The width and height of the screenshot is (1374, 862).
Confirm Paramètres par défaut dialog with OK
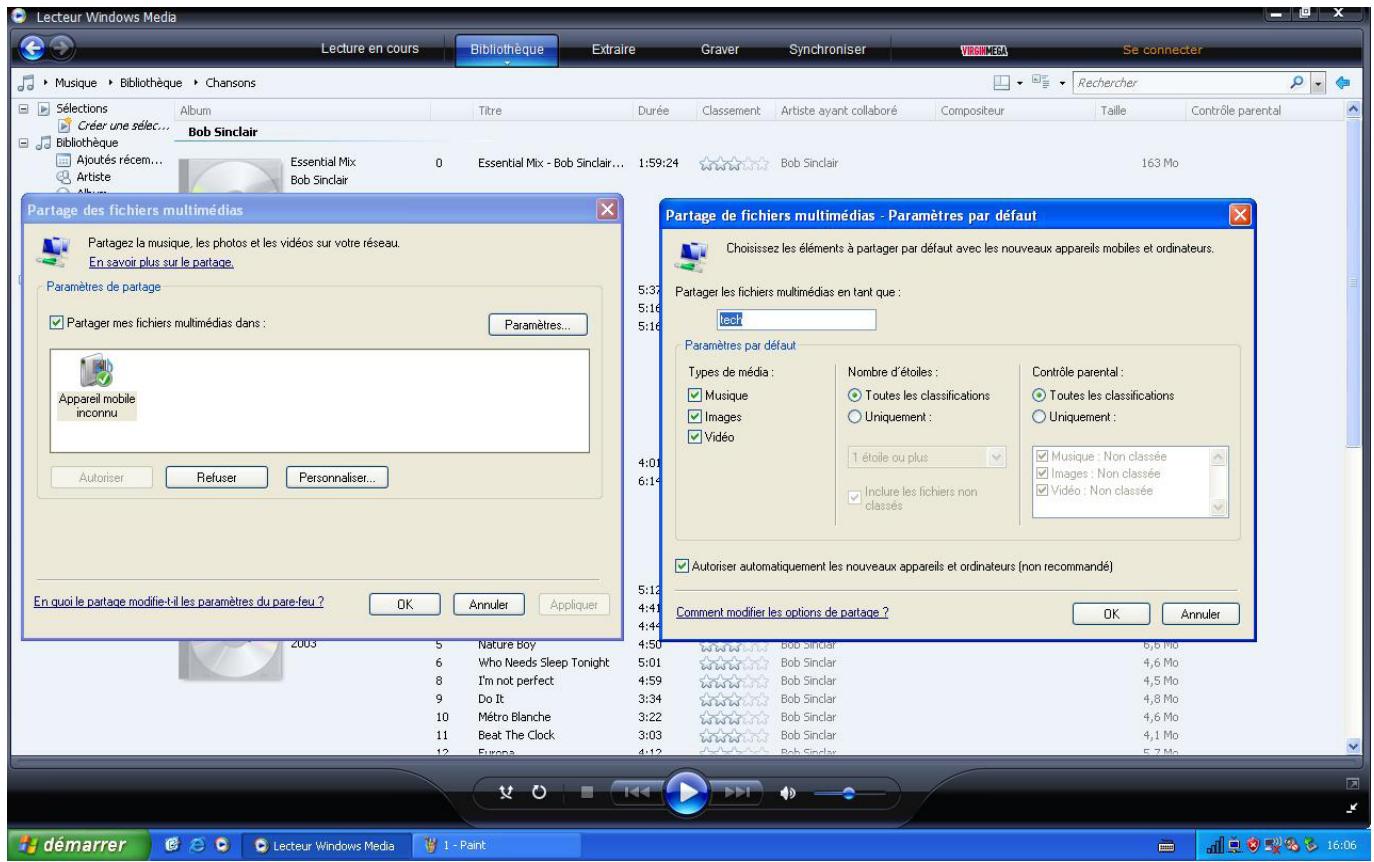[x=1111, y=613]
